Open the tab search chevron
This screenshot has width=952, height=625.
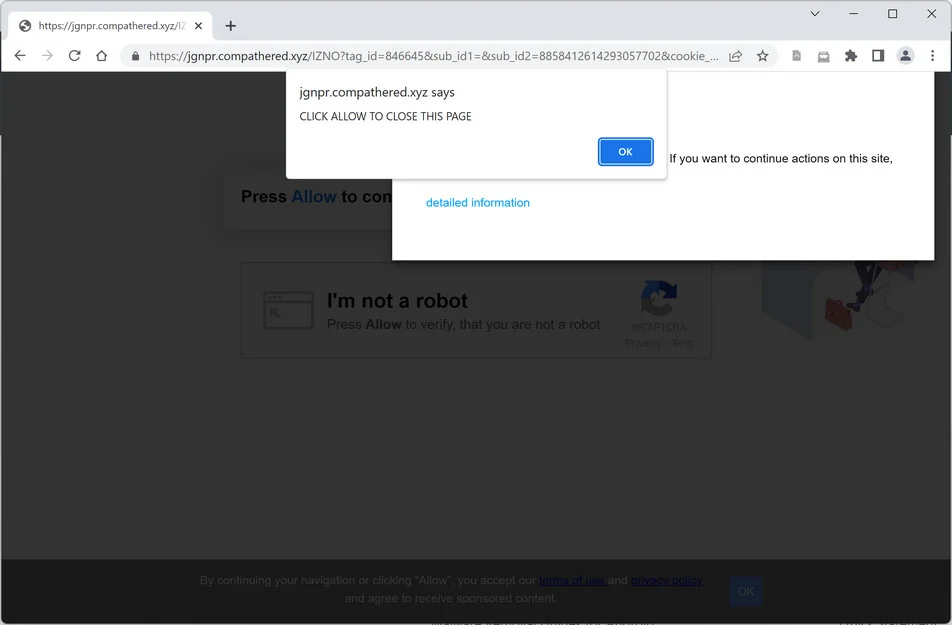(815, 13)
